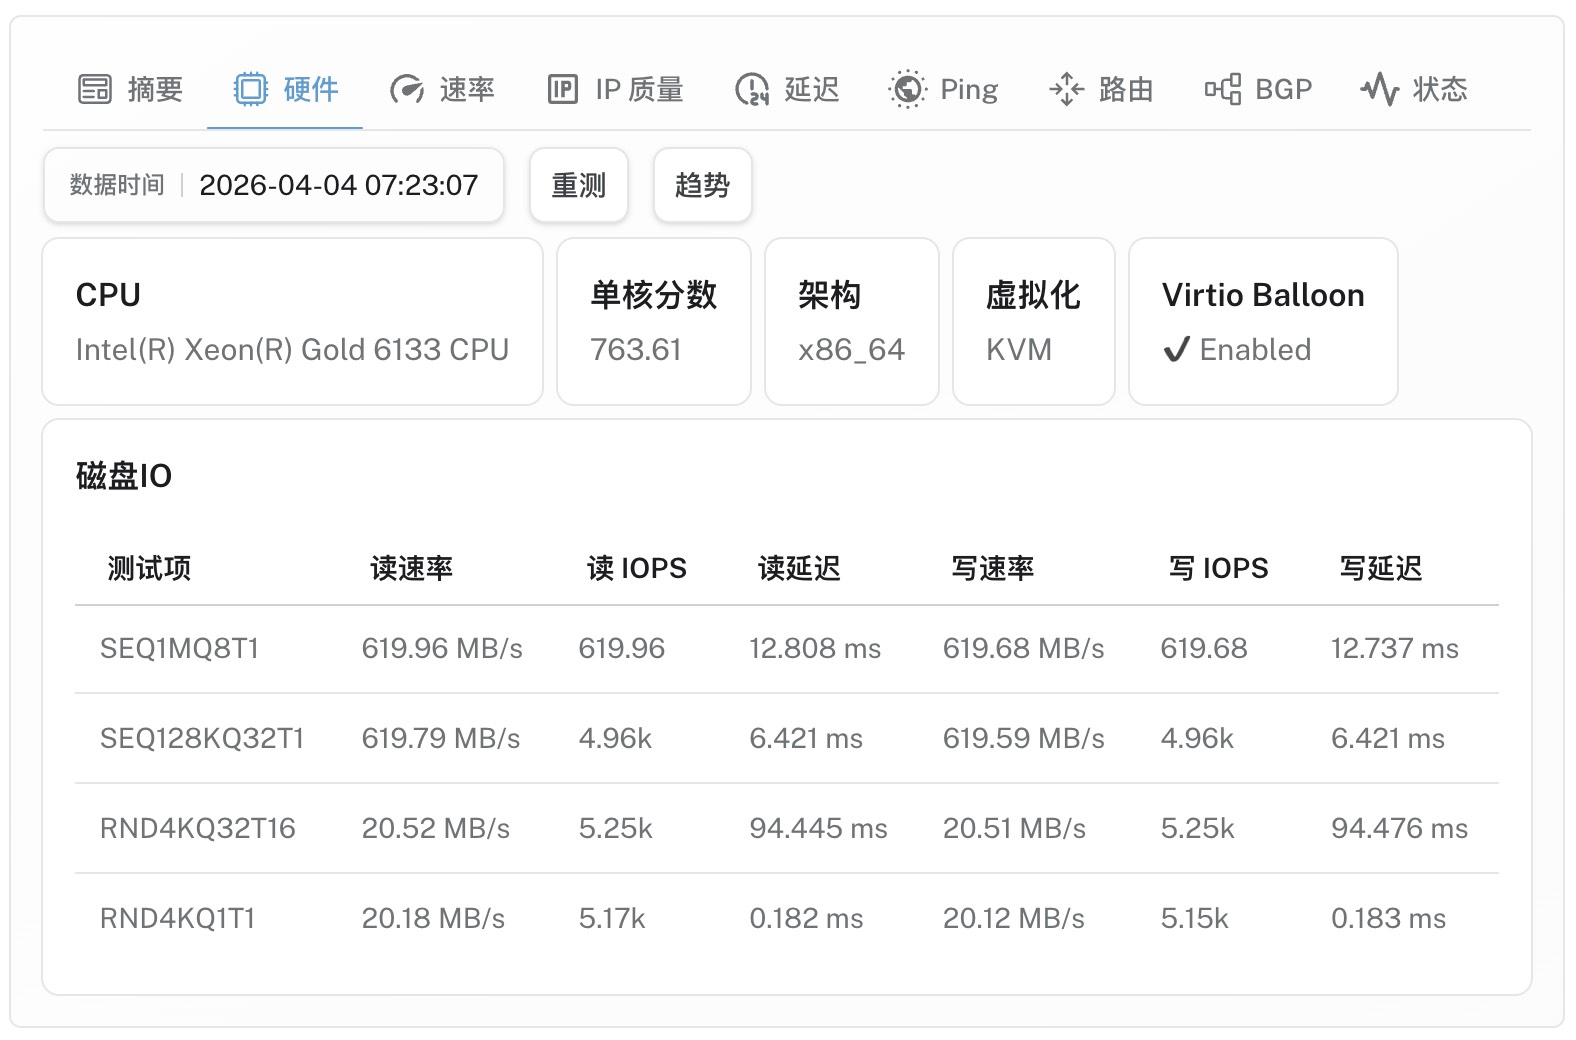This screenshot has height=1040, width=1576.
Task: Switch to the BGP tab
Action: click(1258, 89)
